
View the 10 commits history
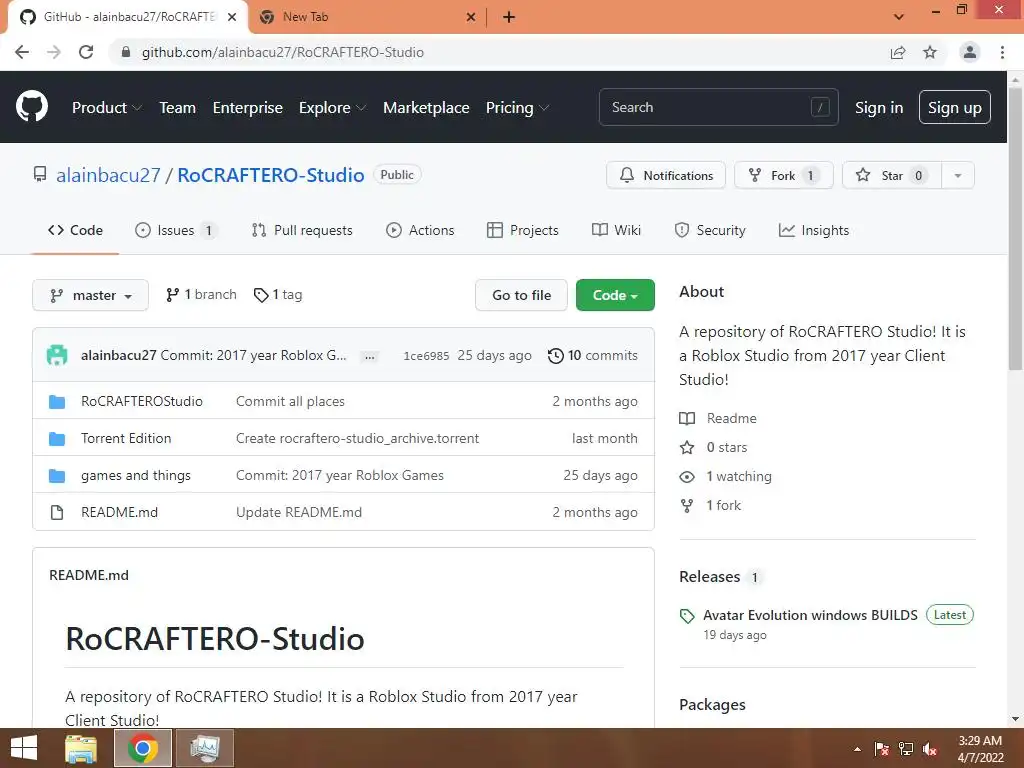tap(592, 355)
